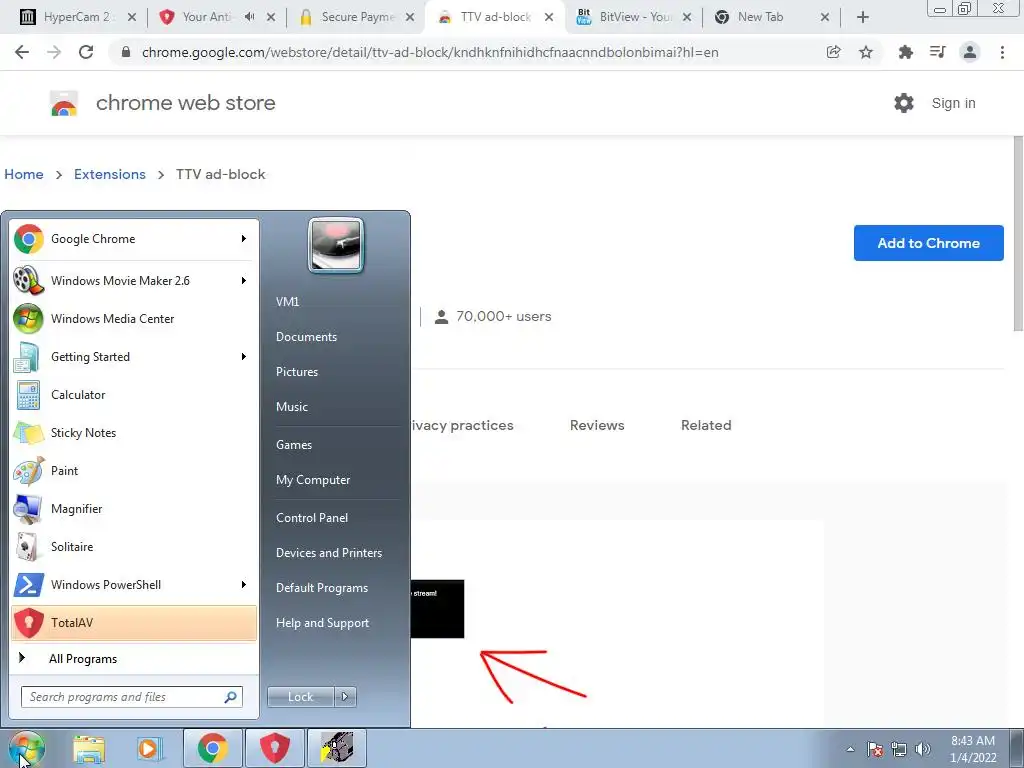Click the Lock button
Viewport: 1024px width, 768px height.
click(x=300, y=697)
